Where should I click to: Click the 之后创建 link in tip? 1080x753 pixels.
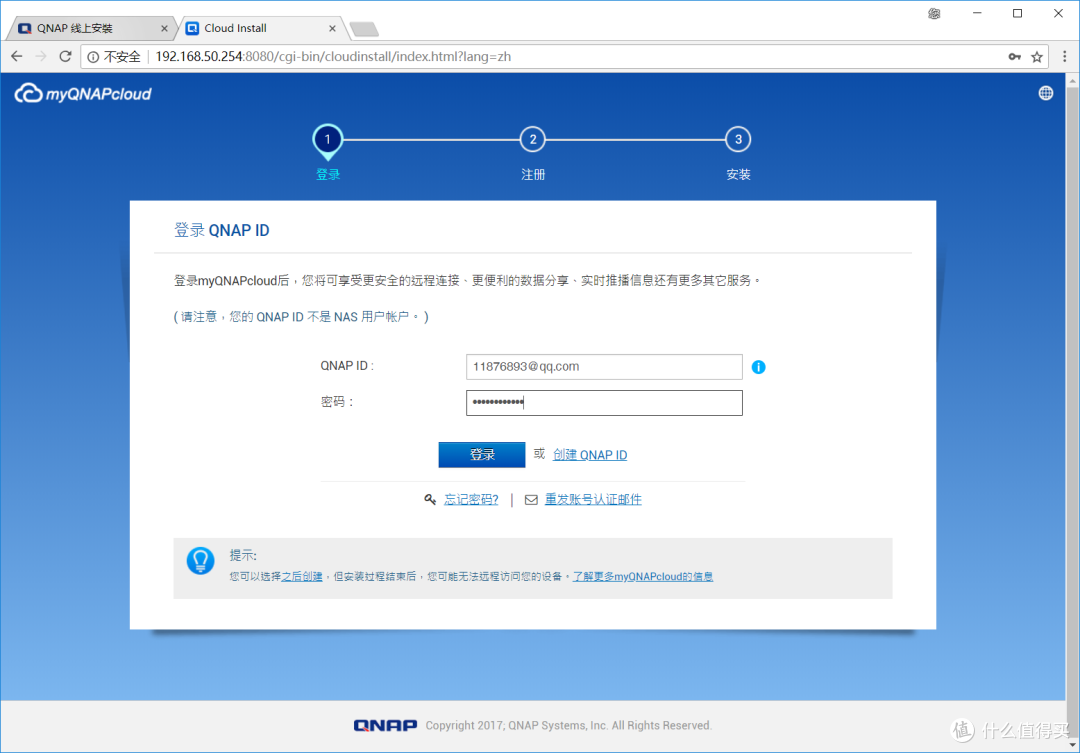click(302, 577)
